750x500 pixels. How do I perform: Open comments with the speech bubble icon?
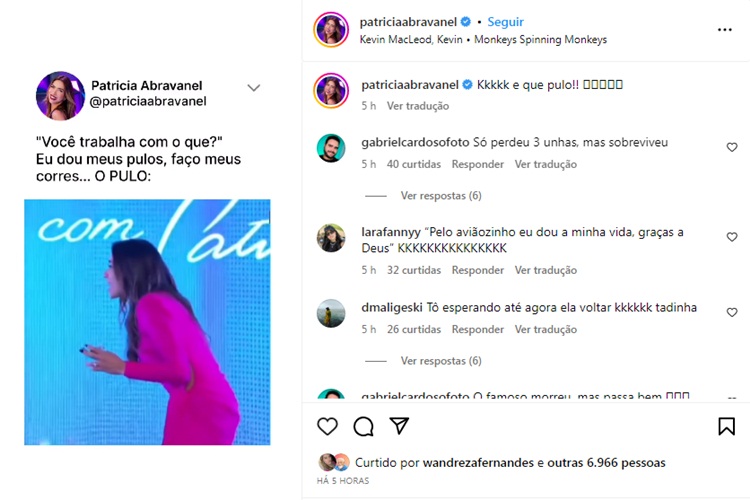tap(364, 426)
